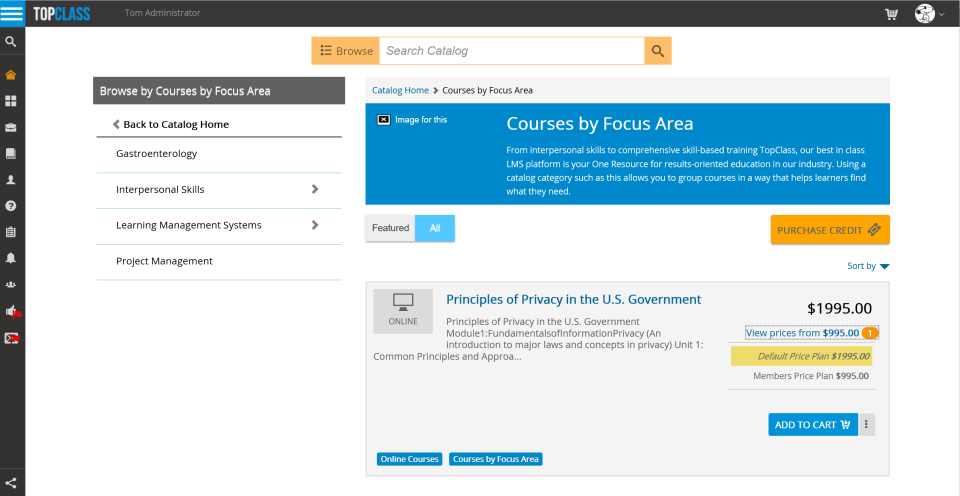The height and width of the screenshot is (496, 960).
Task: Go to the Home sidebar icon
Action: [11, 75]
